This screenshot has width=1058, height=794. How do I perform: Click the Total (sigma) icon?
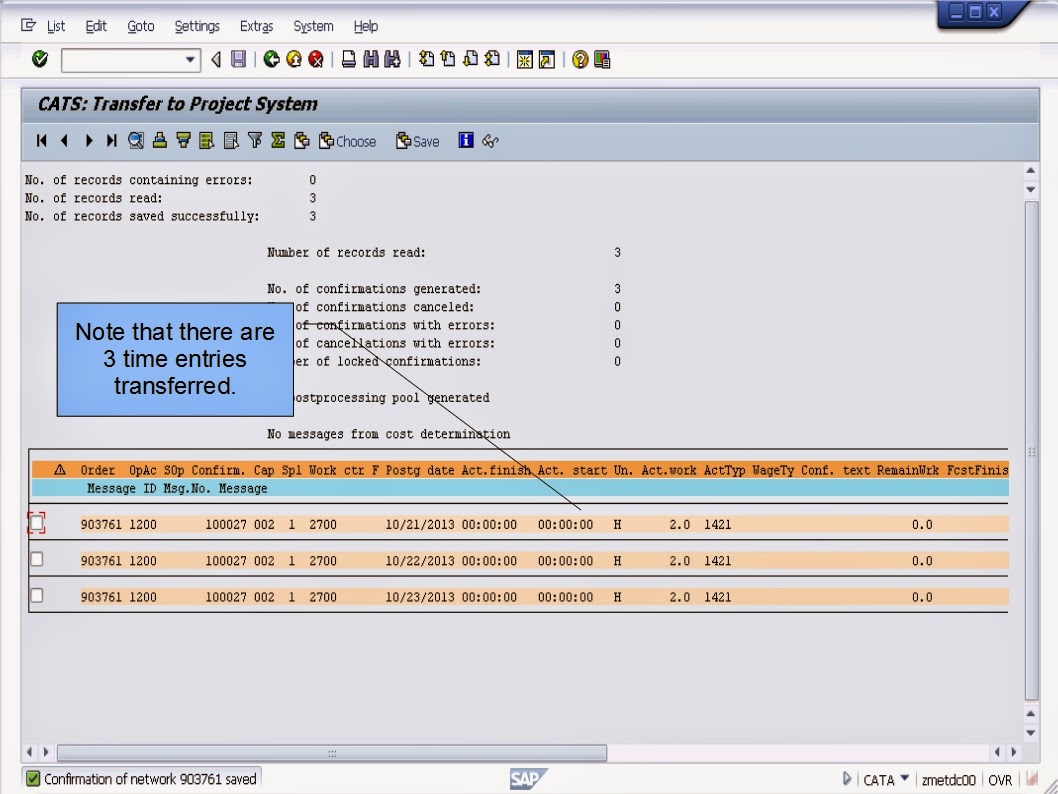tap(277, 141)
